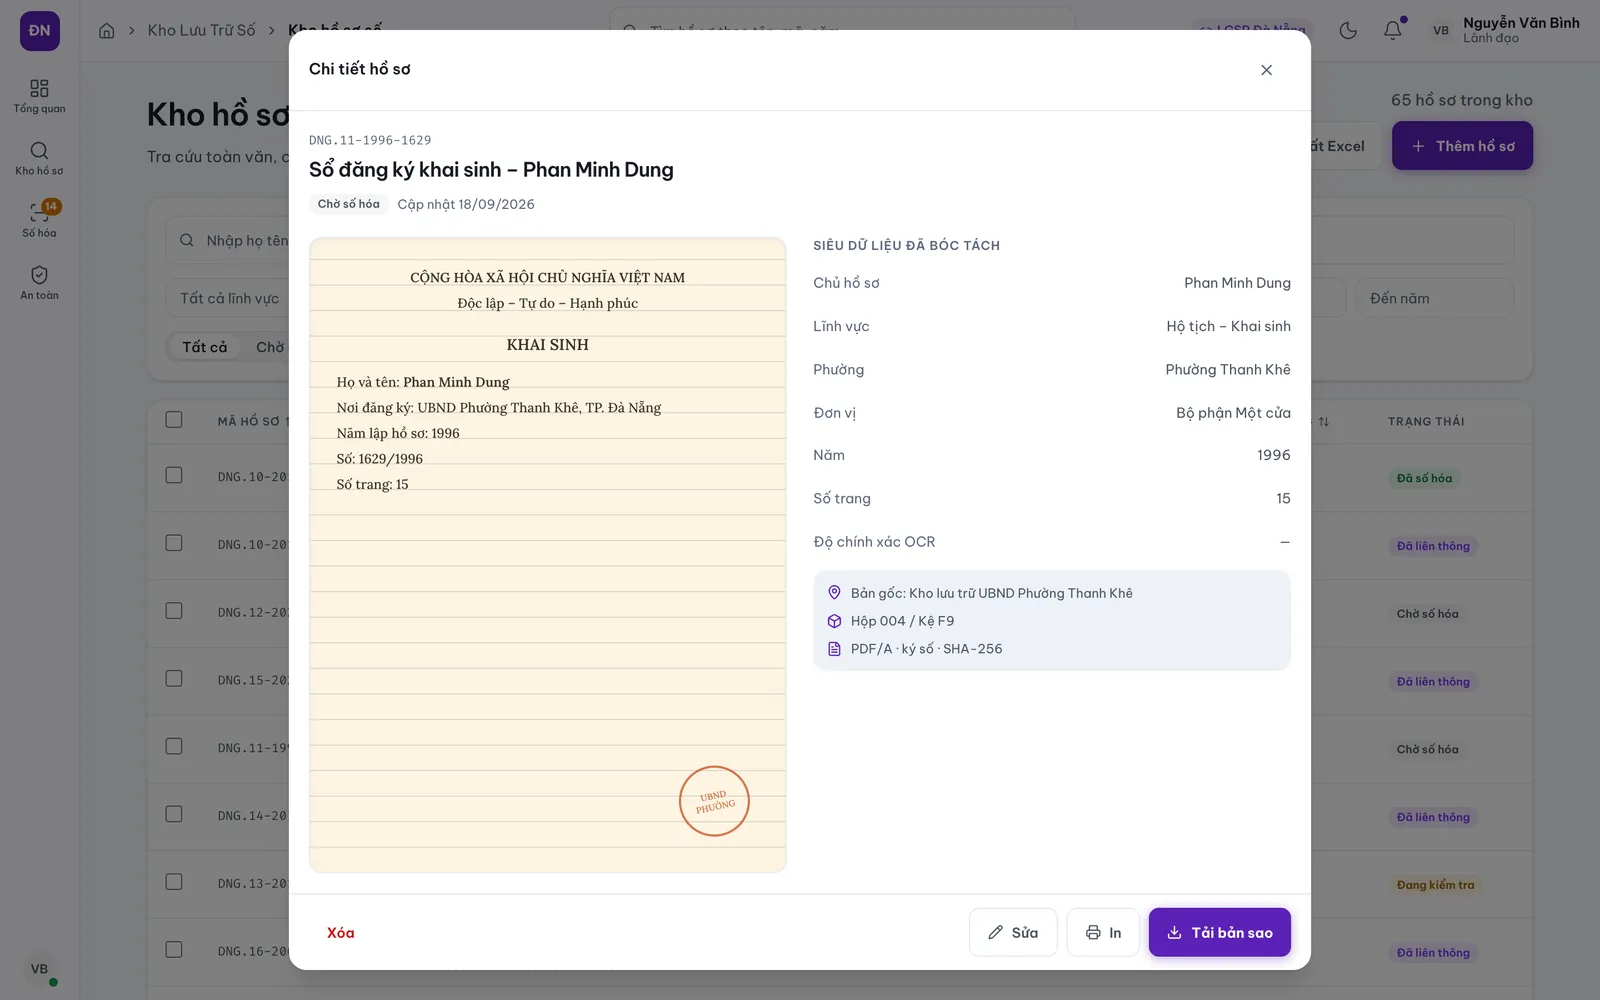Open Số hóa sidebar item with badge

(x=39, y=220)
